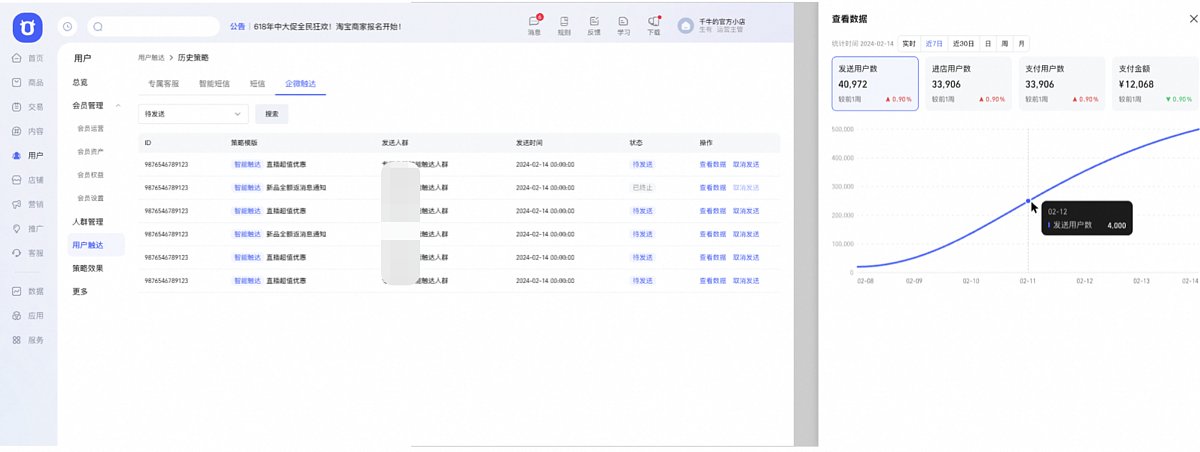Image resolution: width=1200 pixels, height=452 pixels.
Task: Open 推广 promotion in the left icon sidebar
Action: pos(28,229)
